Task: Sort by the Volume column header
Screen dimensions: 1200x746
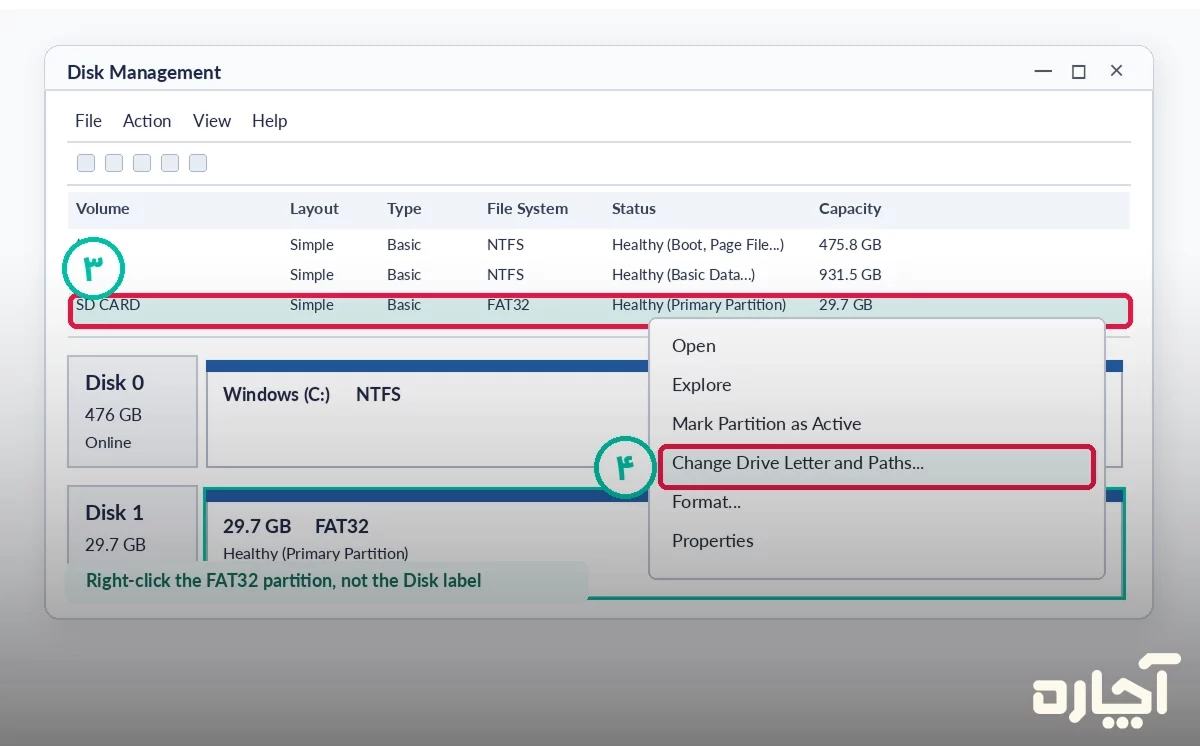Action: tap(103, 209)
